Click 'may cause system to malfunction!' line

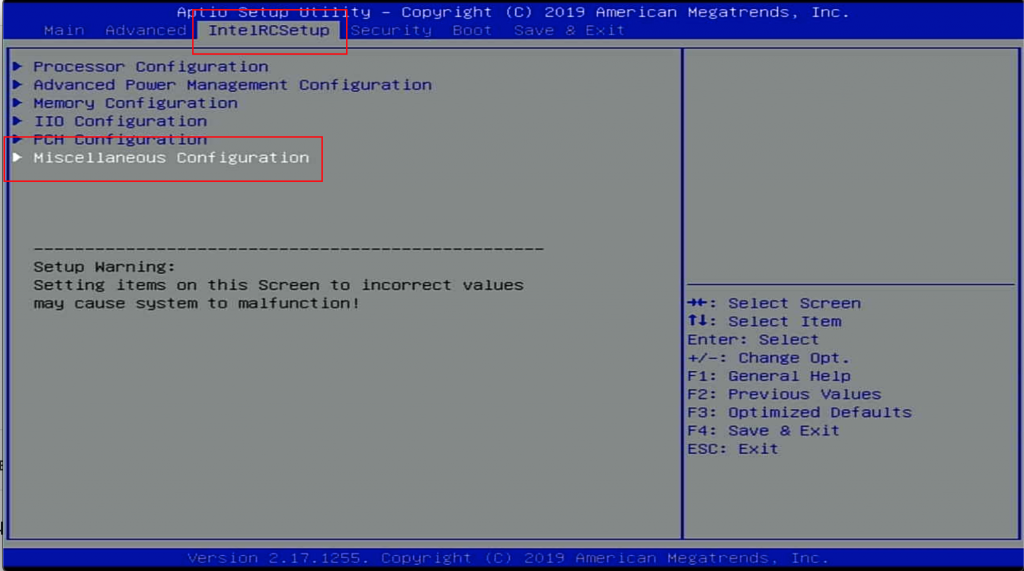point(197,304)
